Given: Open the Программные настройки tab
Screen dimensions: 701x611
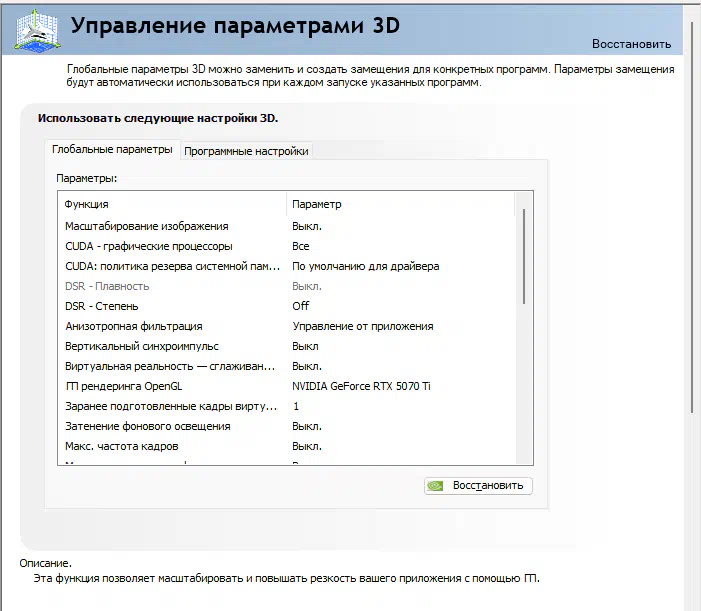Looking at the screenshot, I should (246, 151).
